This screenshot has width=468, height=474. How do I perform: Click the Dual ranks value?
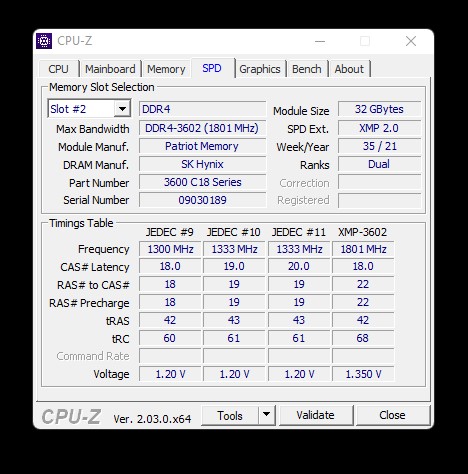pos(379,164)
